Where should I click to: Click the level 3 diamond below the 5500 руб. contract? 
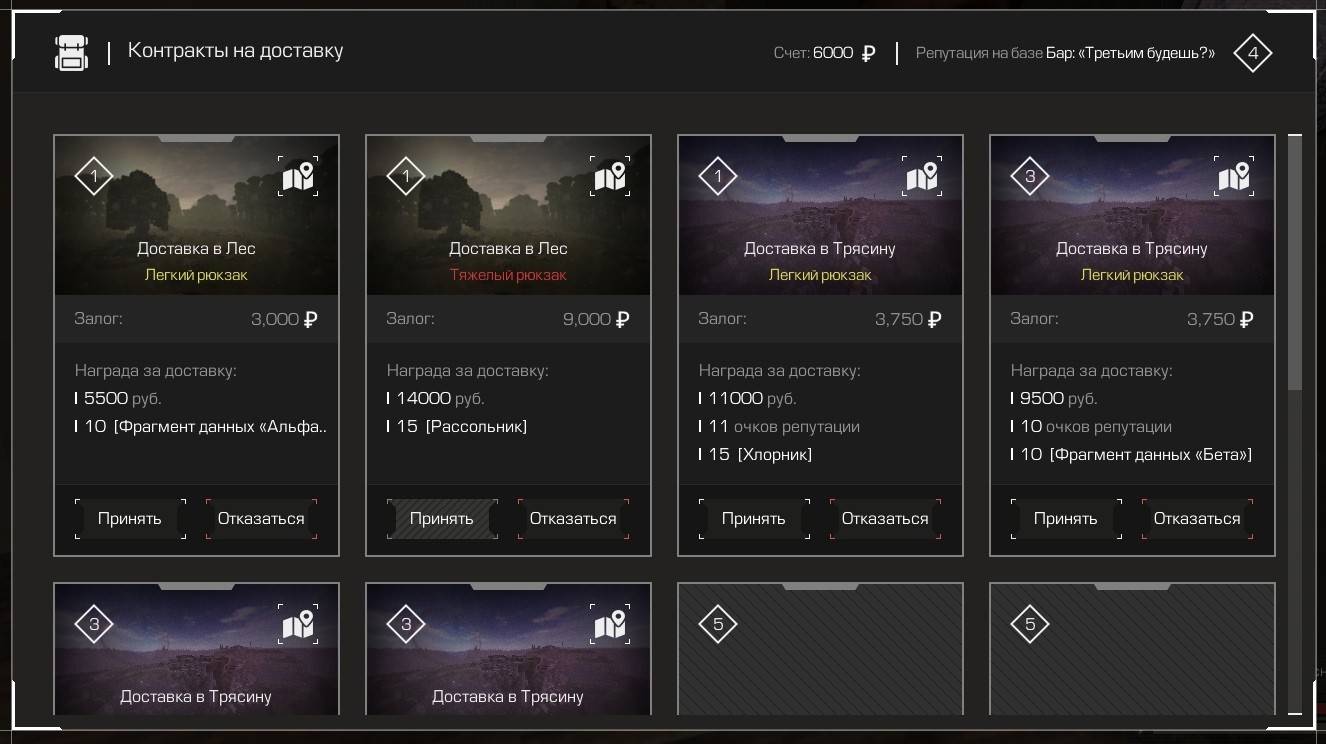point(94,625)
